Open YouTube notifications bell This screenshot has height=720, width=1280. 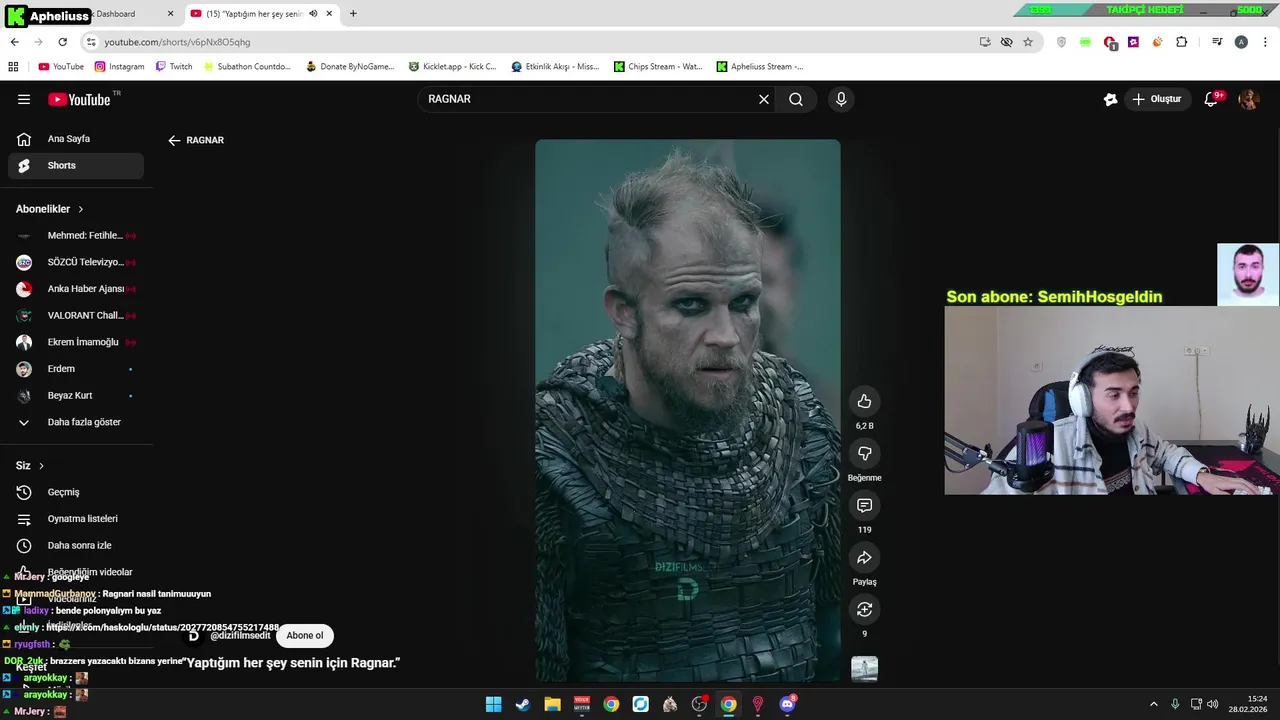1211,99
